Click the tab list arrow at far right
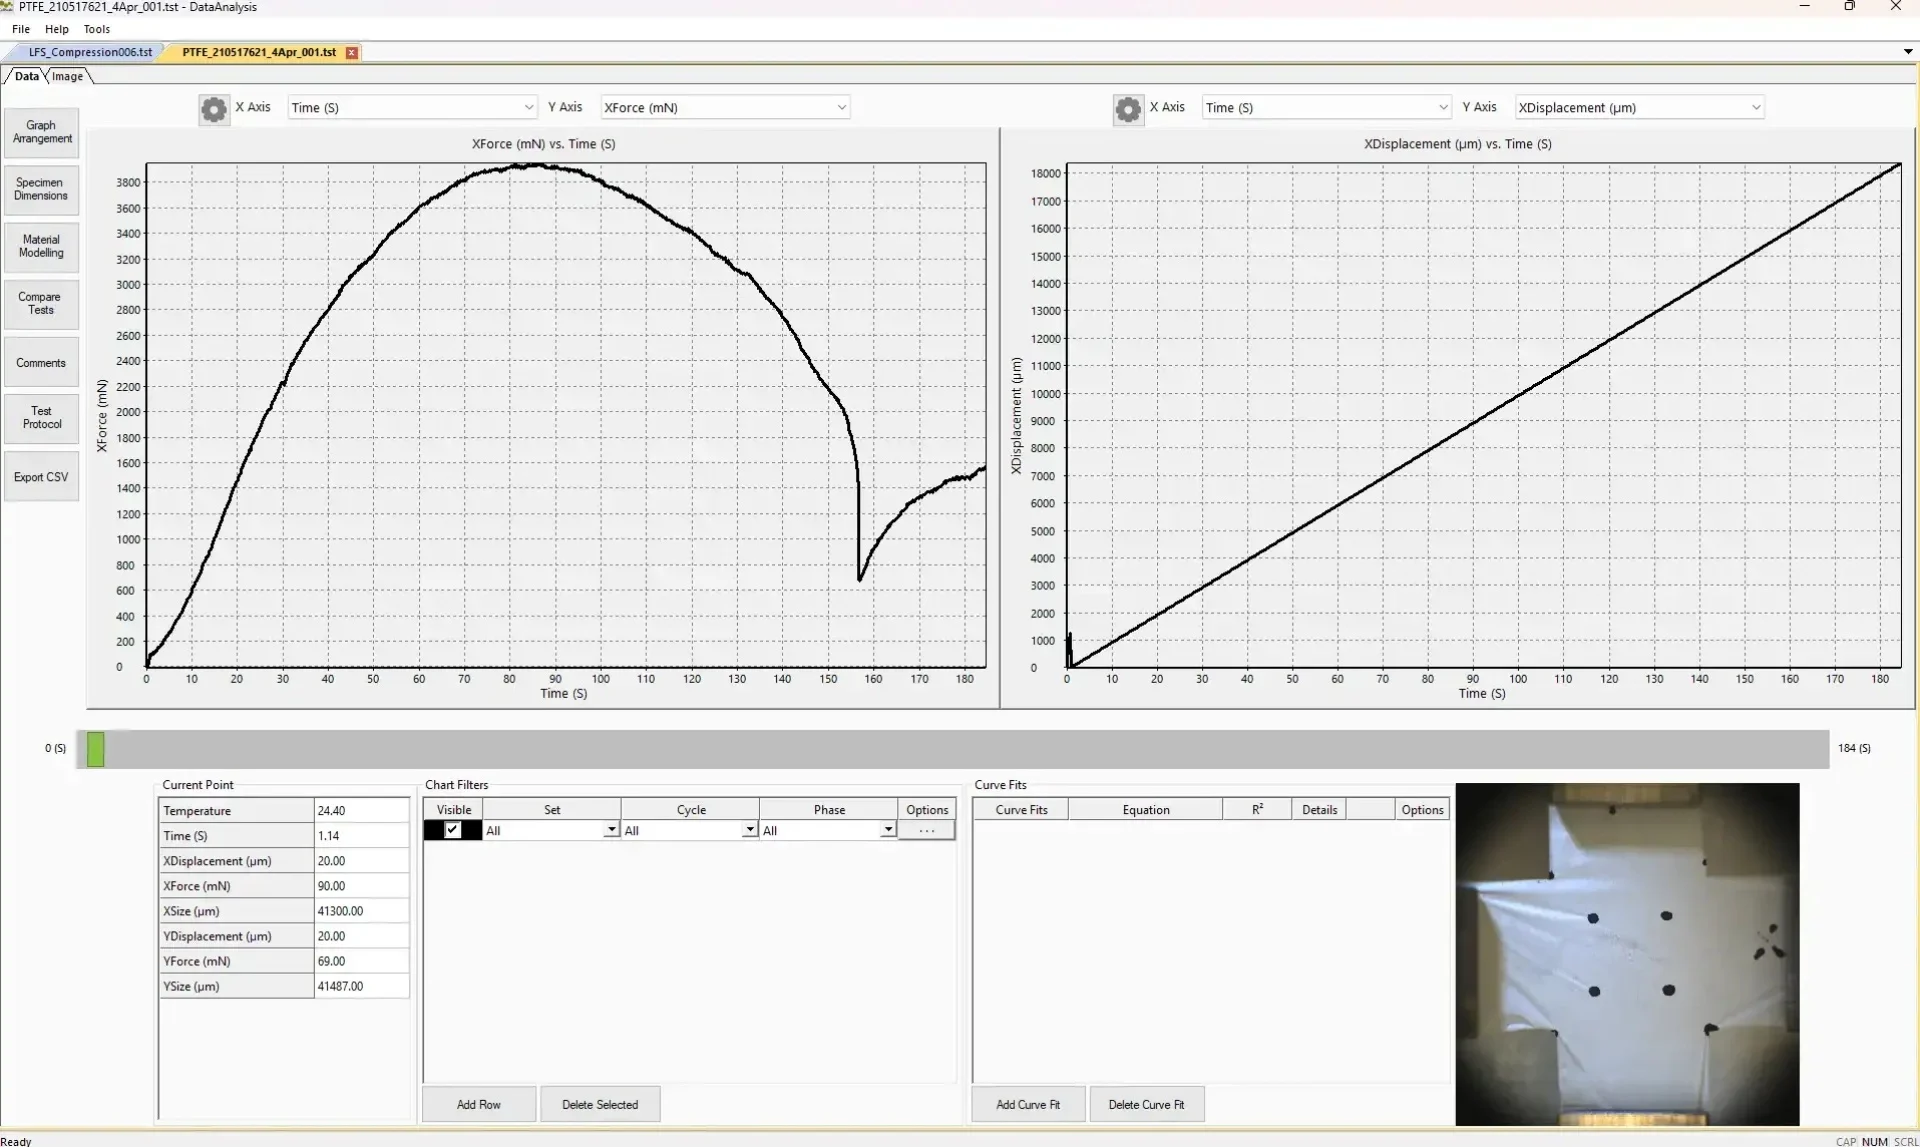 pos(1907,52)
